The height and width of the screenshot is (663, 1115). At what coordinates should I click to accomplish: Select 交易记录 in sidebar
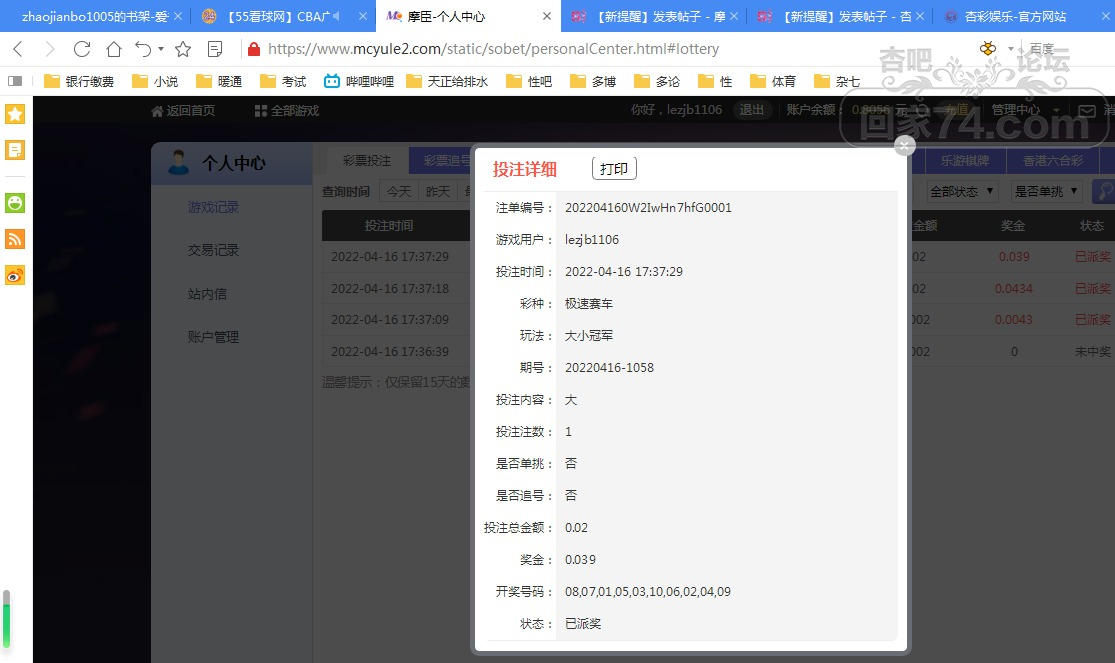point(213,250)
